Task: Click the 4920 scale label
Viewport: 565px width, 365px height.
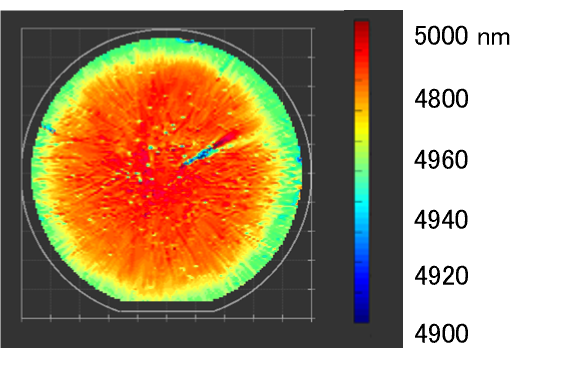Action: pyautogui.click(x=441, y=276)
